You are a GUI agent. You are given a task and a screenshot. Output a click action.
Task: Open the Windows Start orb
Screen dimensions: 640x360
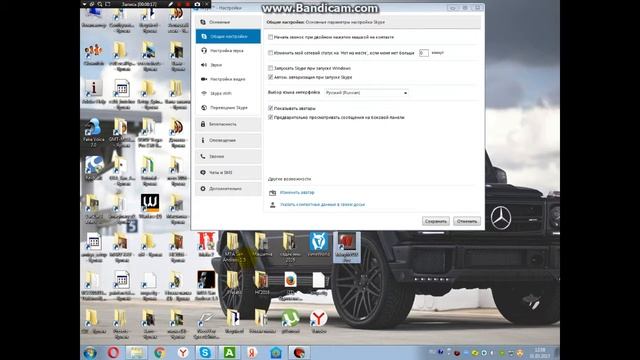tap(90, 352)
